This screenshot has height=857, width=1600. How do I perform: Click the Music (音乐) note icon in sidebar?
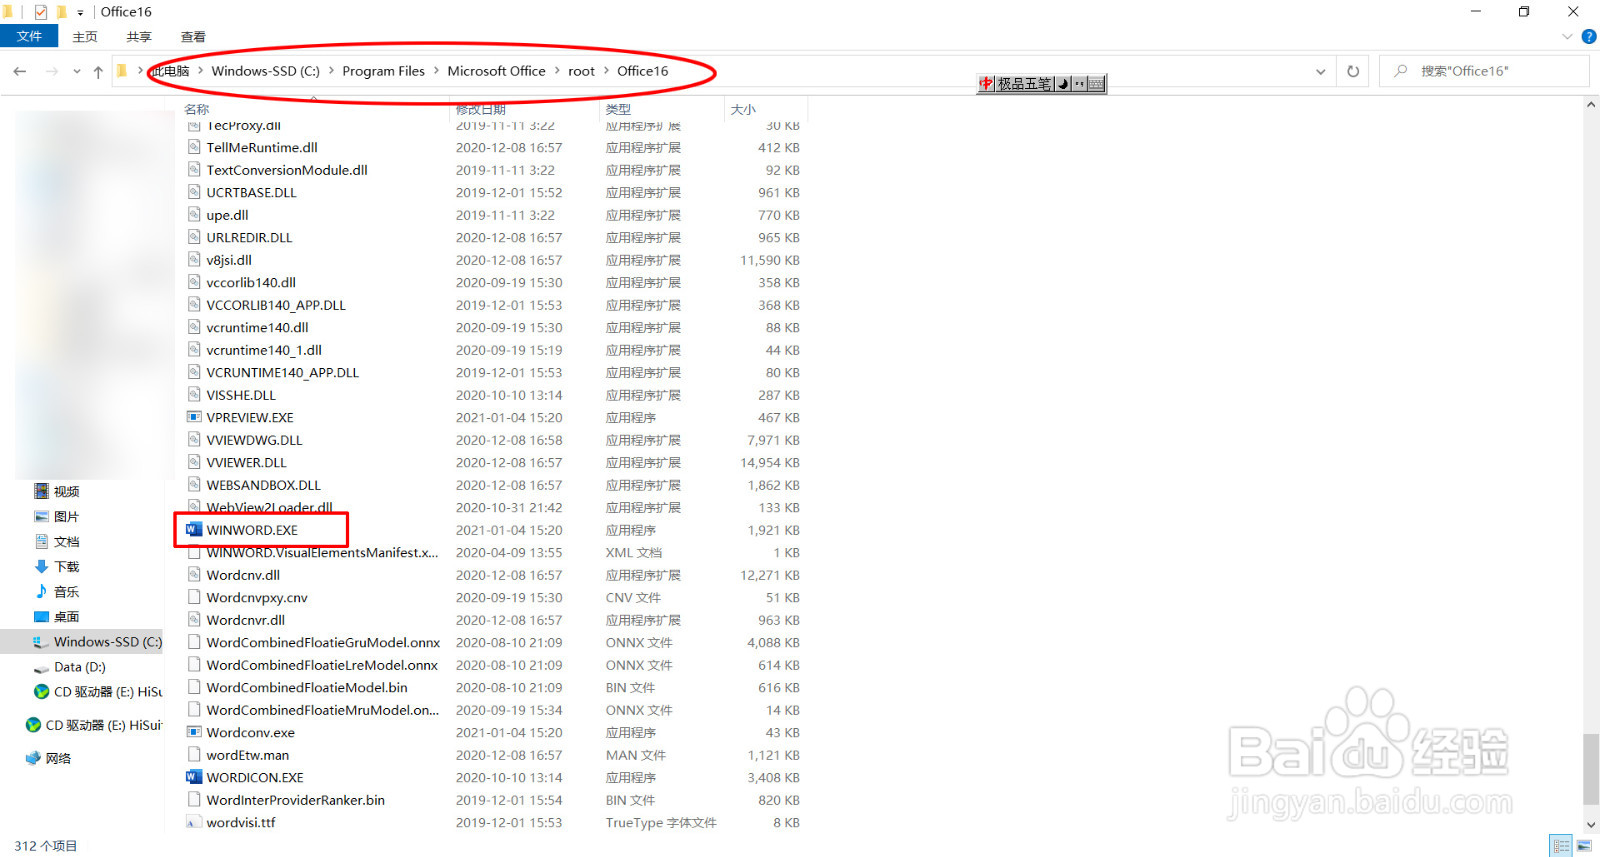coord(41,591)
